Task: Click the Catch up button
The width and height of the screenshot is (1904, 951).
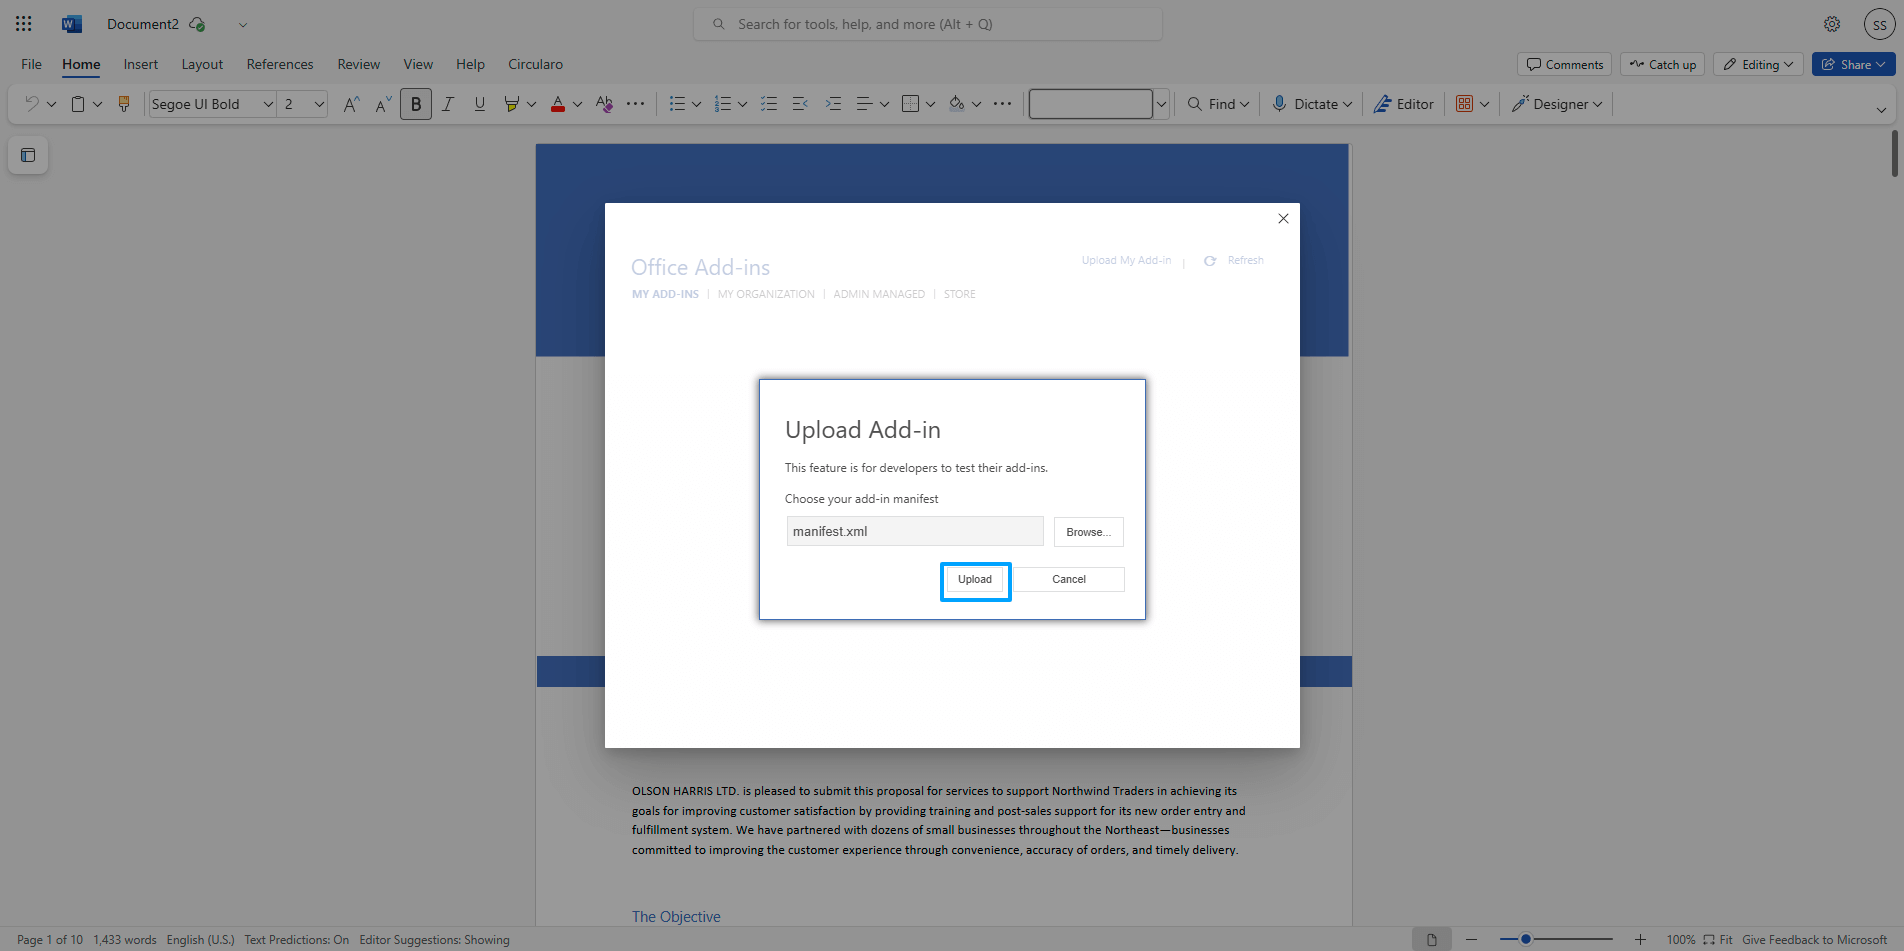Action: pyautogui.click(x=1662, y=64)
